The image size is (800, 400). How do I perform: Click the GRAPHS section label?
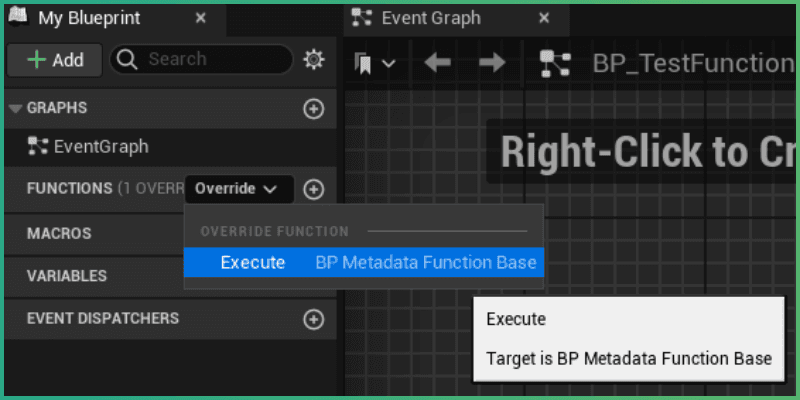point(57,108)
